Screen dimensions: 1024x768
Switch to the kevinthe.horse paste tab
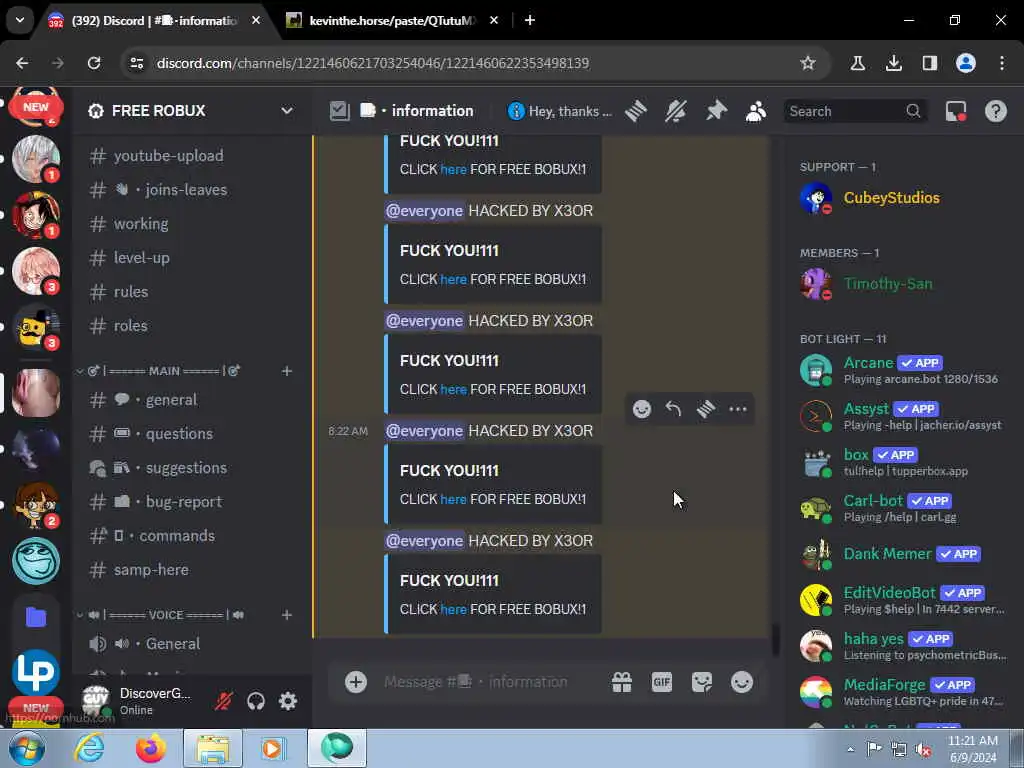pos(392,21)
